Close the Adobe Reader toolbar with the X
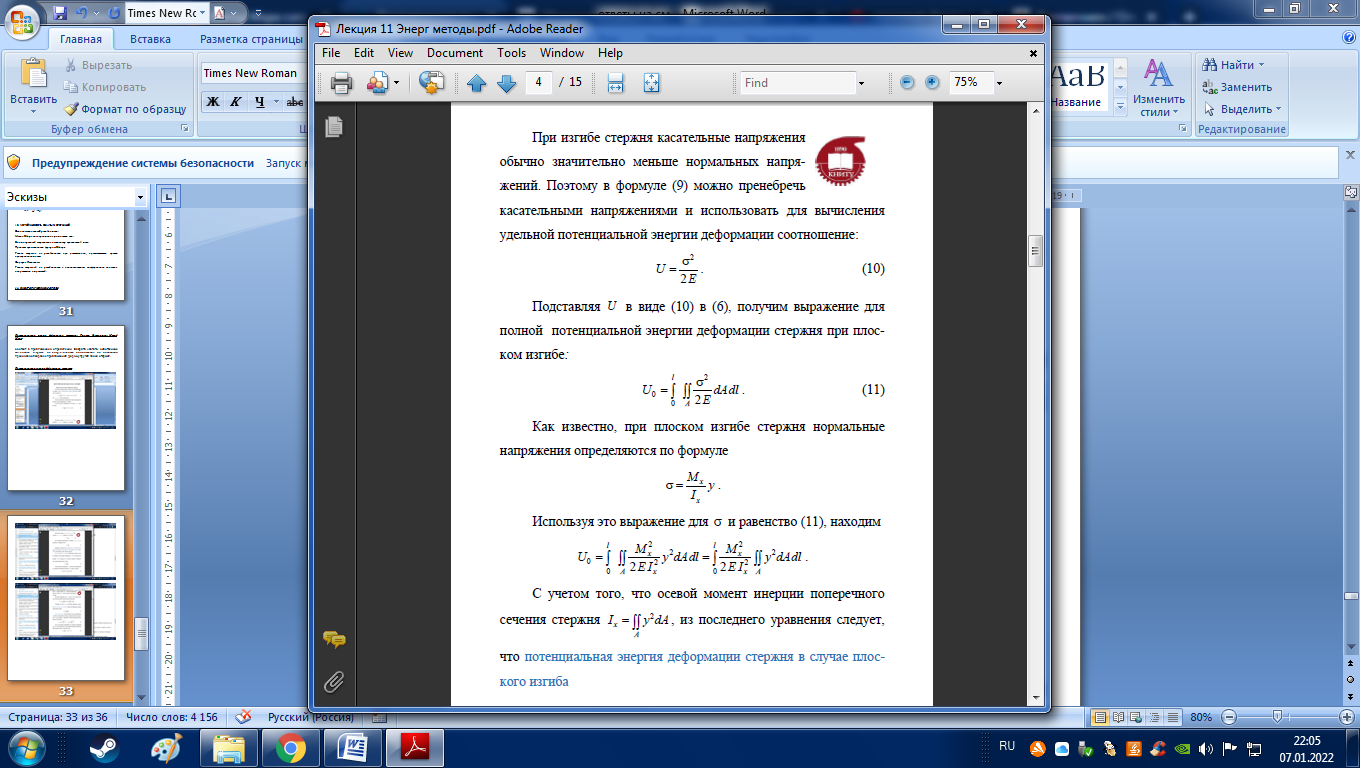This screenshot has width=1360, height=768. pos(1034,53)
